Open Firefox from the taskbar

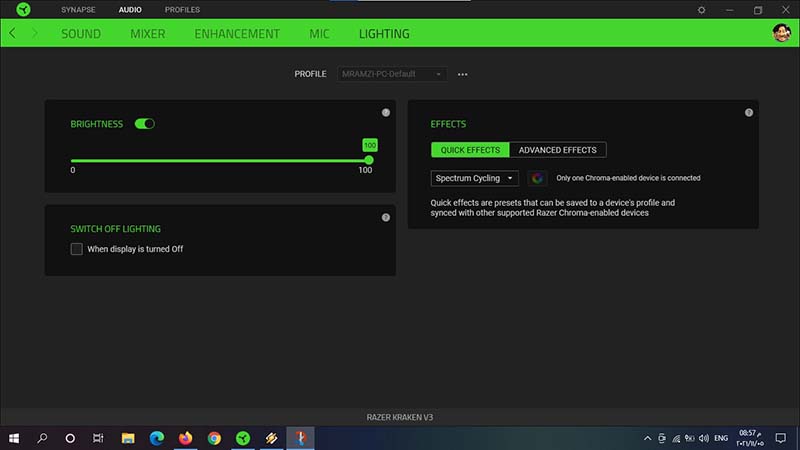[x=185, y=438]
